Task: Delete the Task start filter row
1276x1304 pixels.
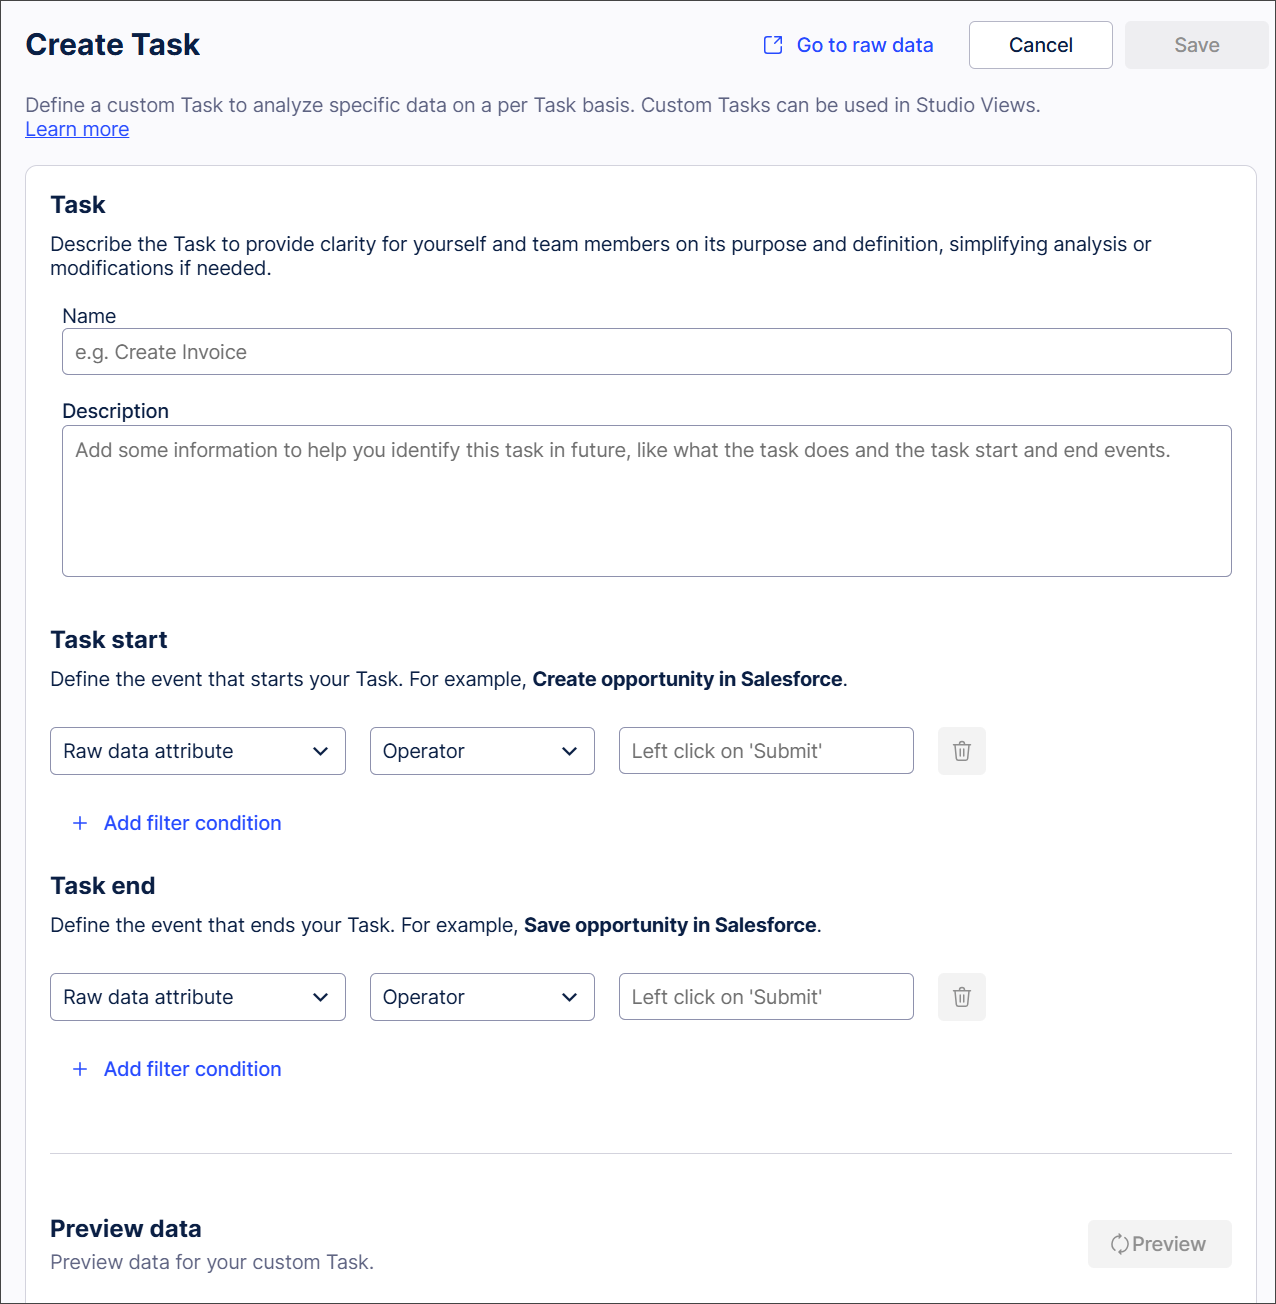Action: pyautogui.click(x=961, y=751)
